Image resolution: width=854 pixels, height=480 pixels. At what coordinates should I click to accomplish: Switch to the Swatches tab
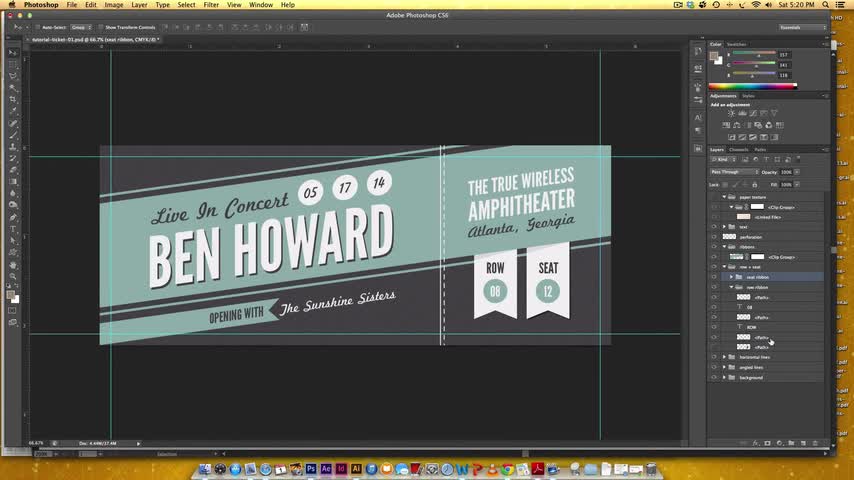(736, 44)
